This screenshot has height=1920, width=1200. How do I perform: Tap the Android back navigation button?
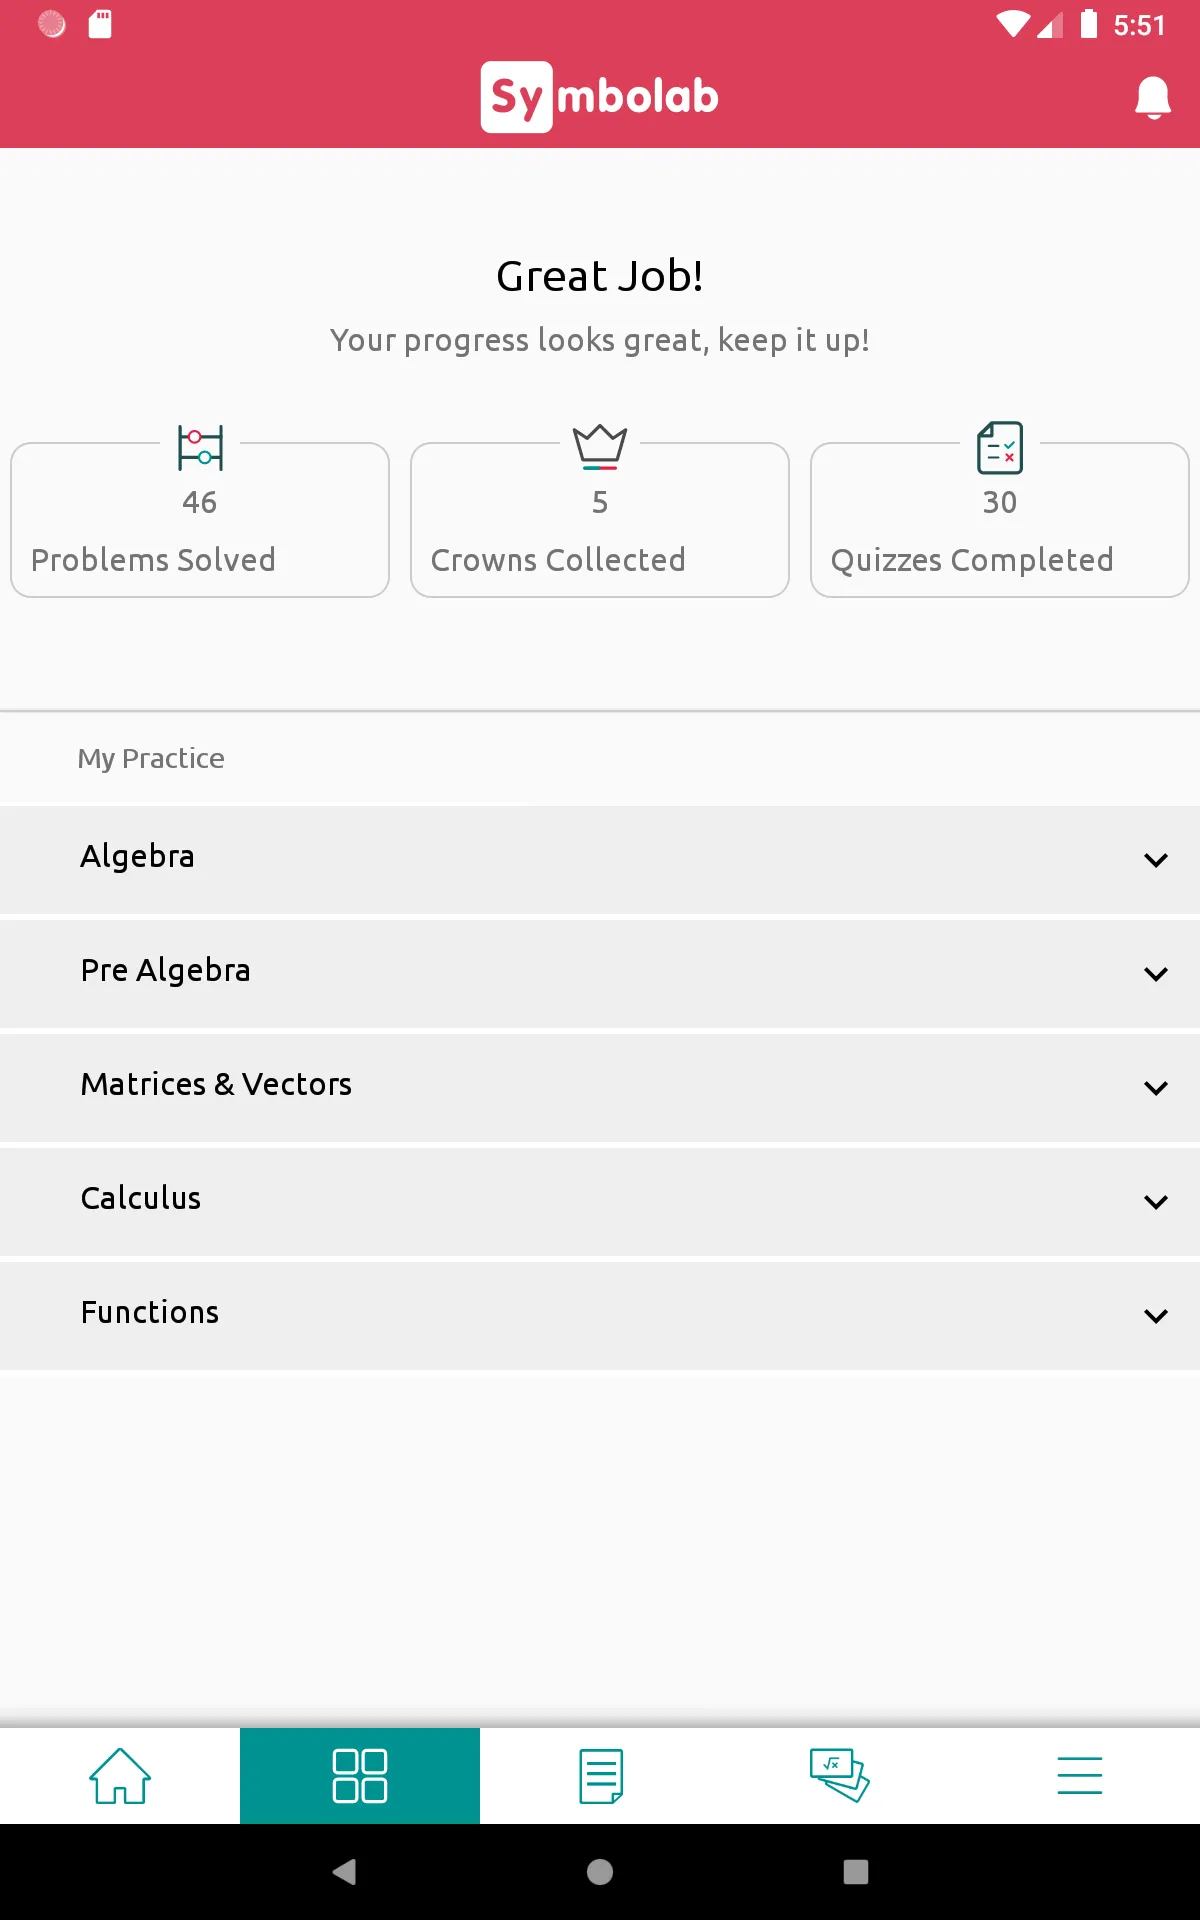[344, 1872]
